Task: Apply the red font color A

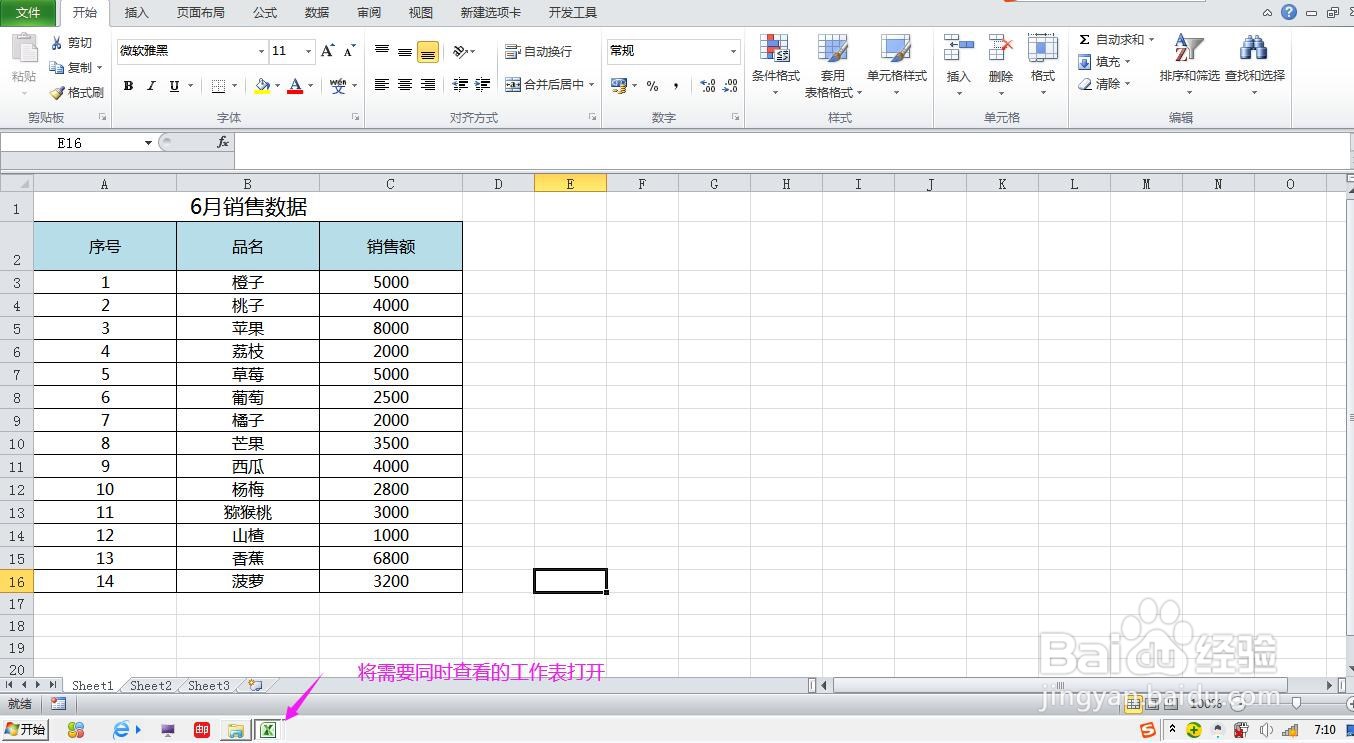Action: tap(295, 86)
